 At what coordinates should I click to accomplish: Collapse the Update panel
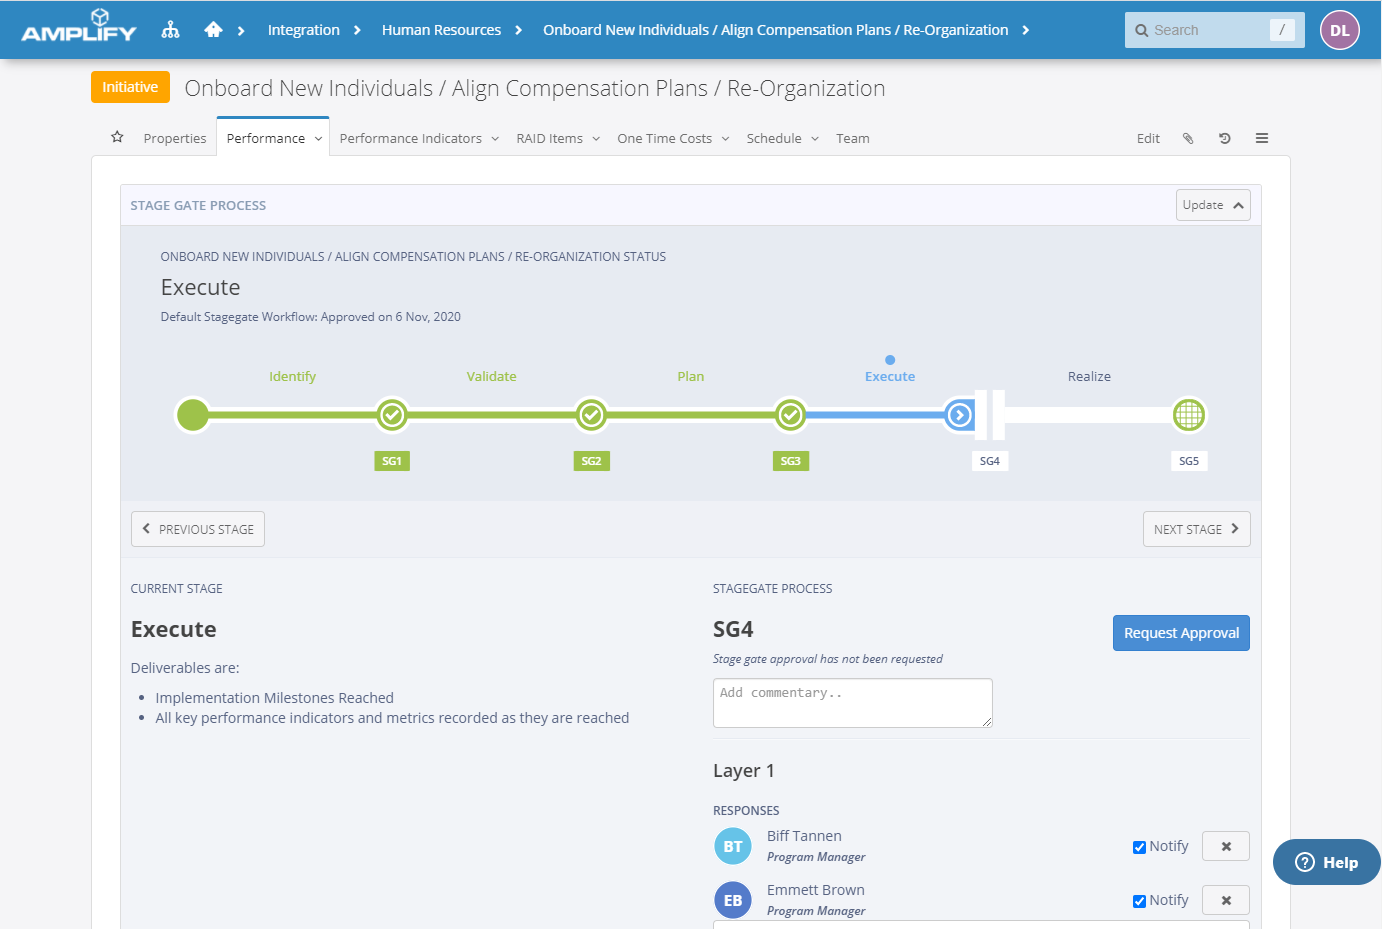[1213, 205]
